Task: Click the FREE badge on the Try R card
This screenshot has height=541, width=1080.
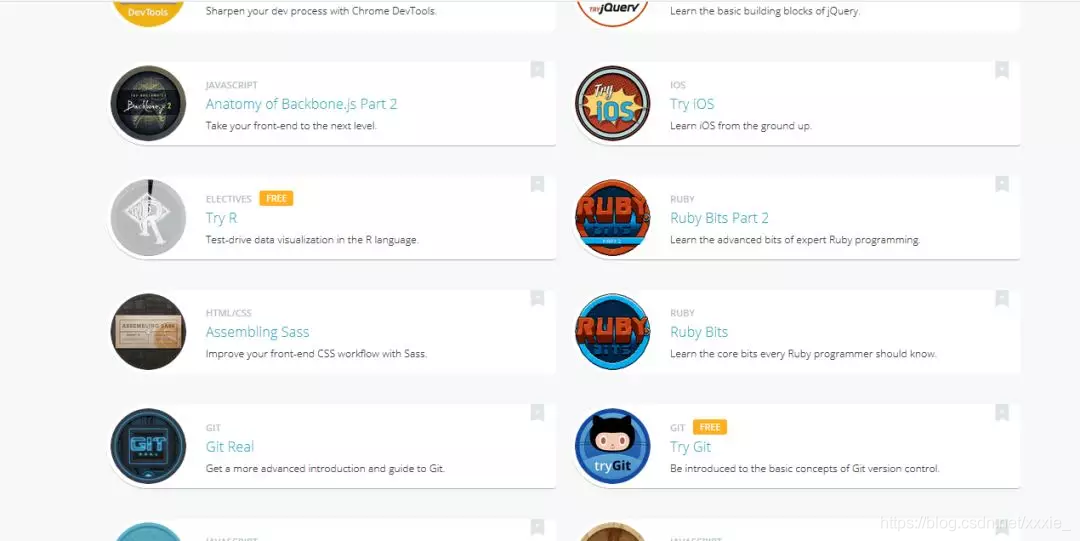Action: pos(276,198)
